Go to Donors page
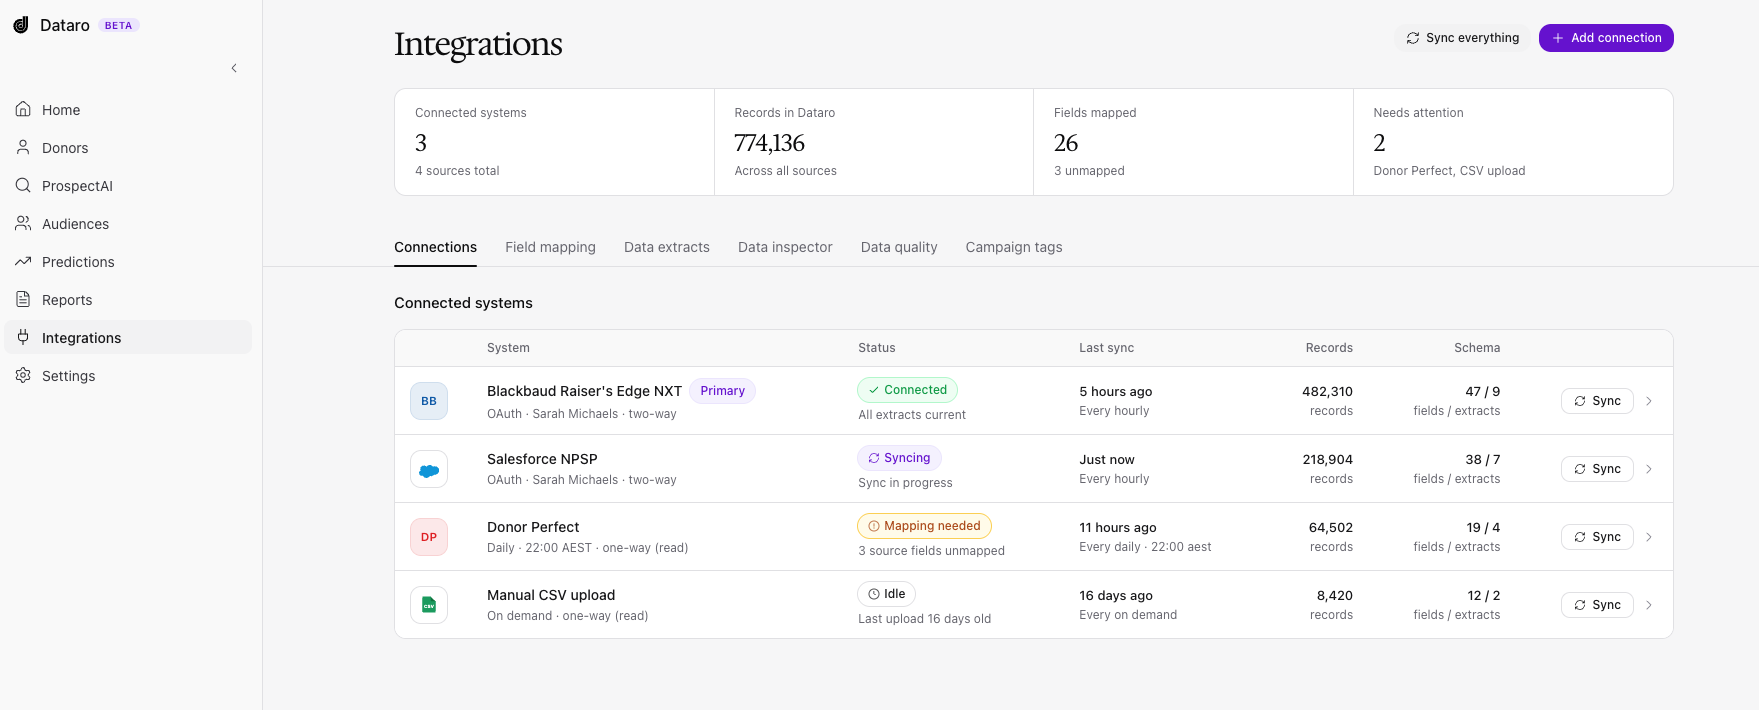 (128, 148)
